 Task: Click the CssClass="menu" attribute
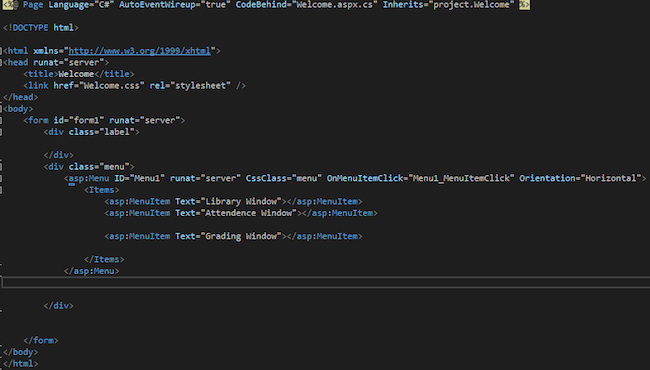(x=284, y=179)
